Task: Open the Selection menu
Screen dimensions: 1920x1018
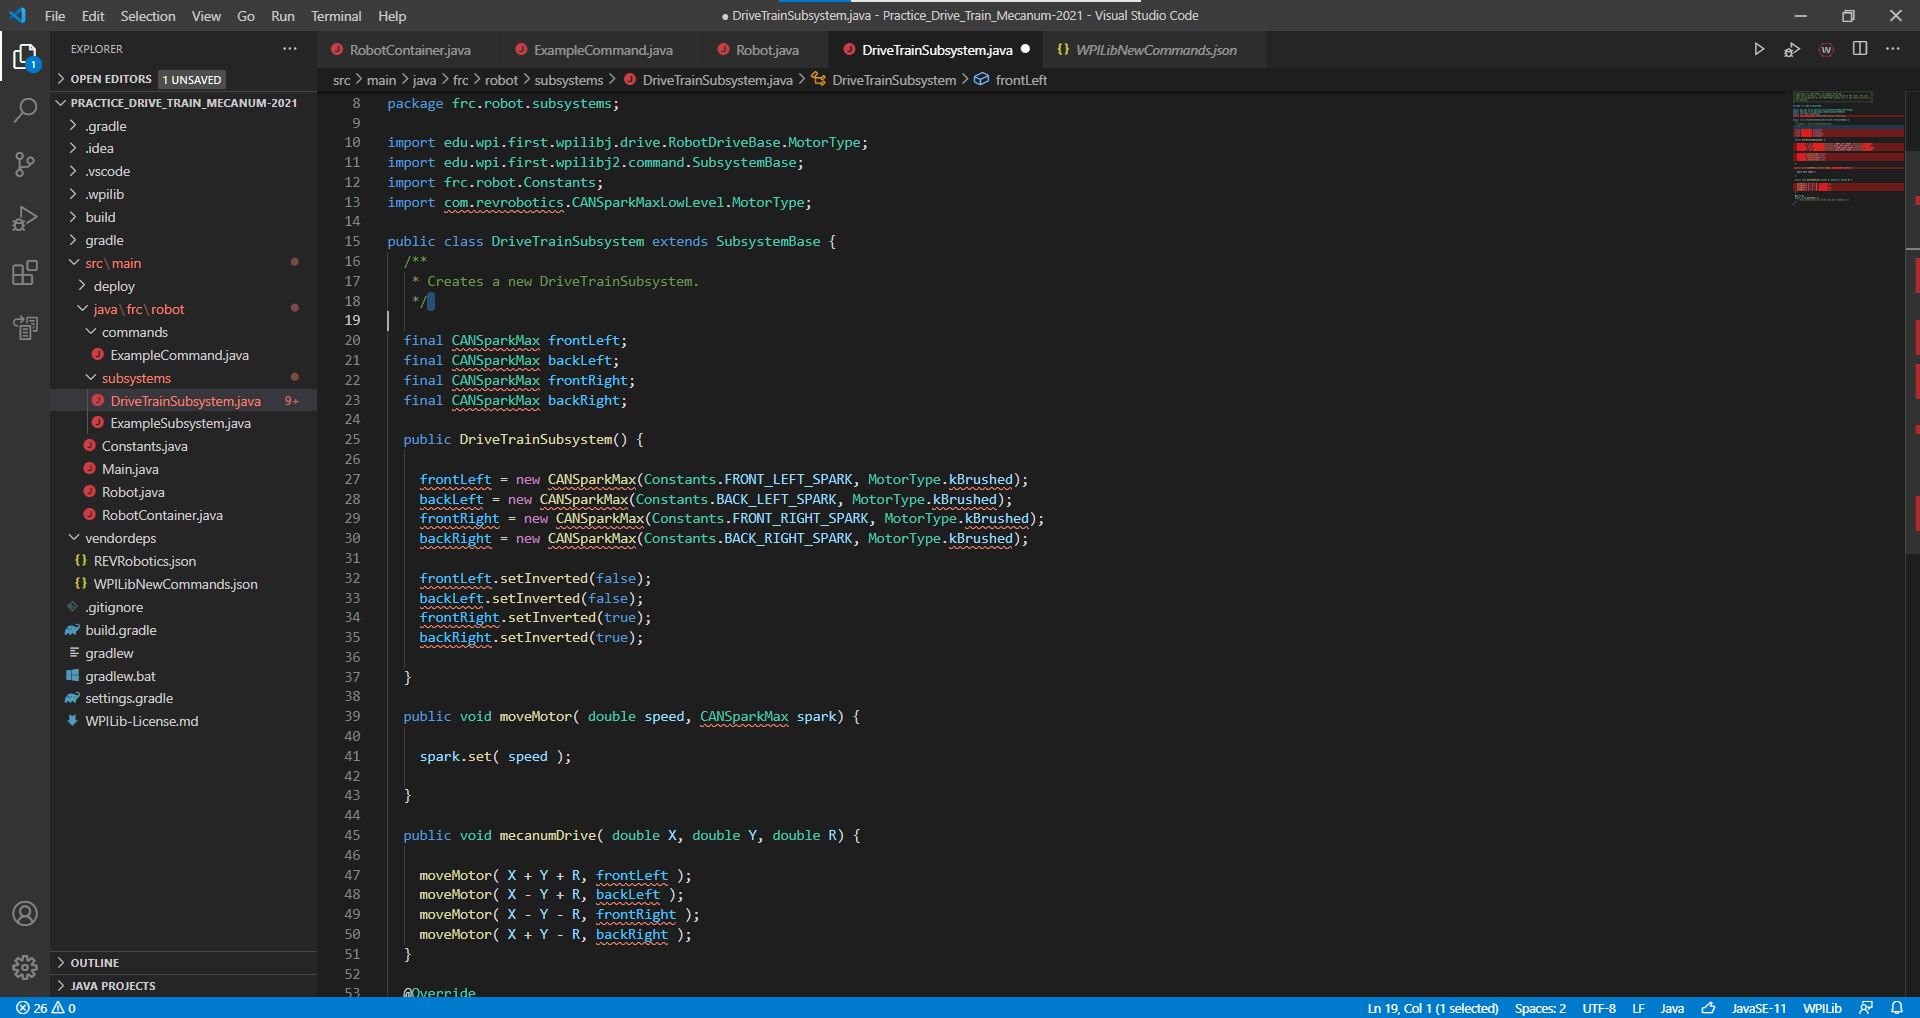Action: coord(148,16)
